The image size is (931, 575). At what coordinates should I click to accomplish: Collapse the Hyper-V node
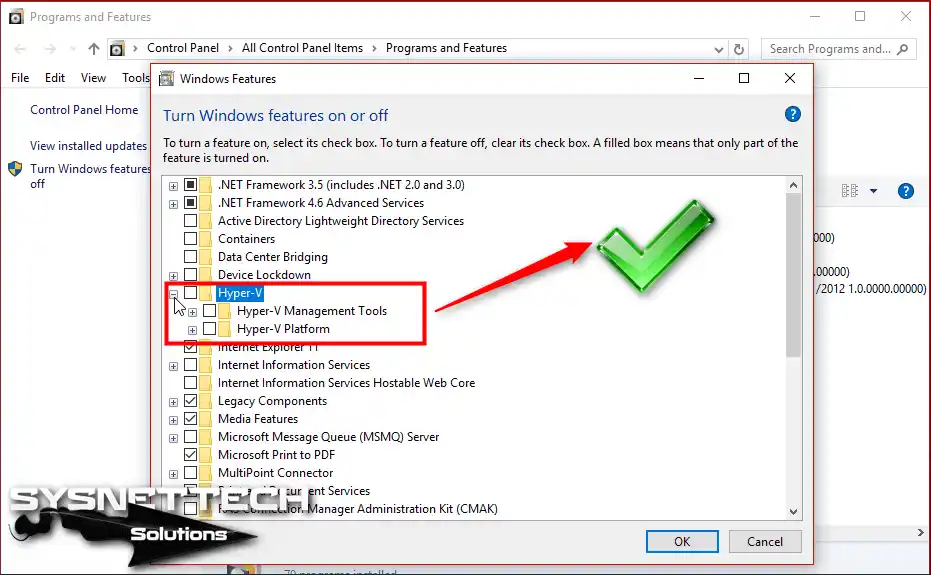pos(173,294)
